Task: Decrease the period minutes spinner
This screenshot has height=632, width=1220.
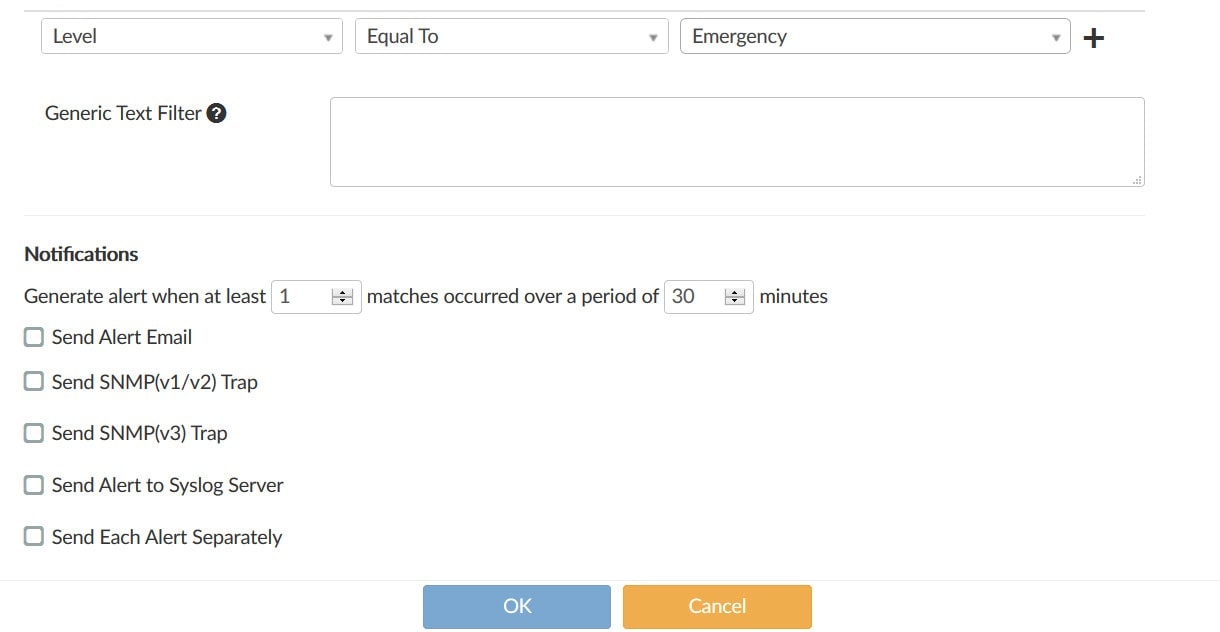Action: (735, 301)
